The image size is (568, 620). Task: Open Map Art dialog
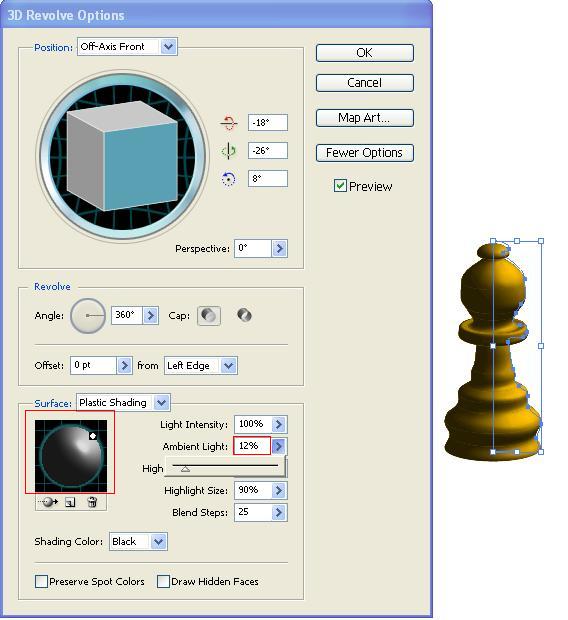365,118
